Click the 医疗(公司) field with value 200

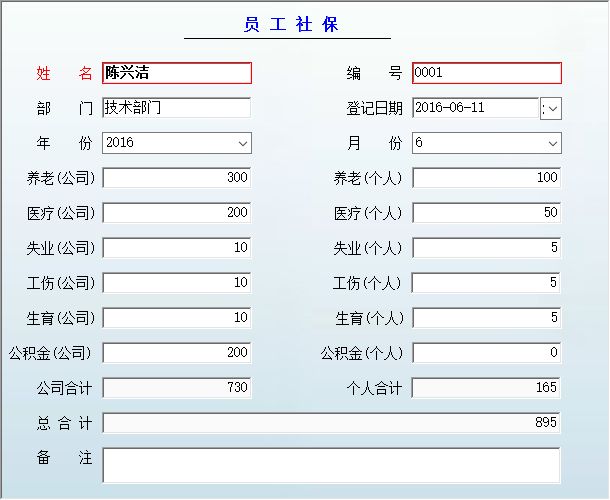pos(177,213)
